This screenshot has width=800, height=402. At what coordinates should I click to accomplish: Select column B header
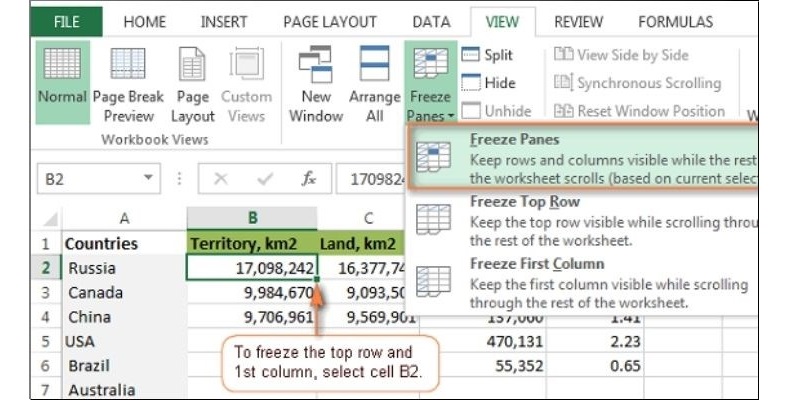[252, 218]
